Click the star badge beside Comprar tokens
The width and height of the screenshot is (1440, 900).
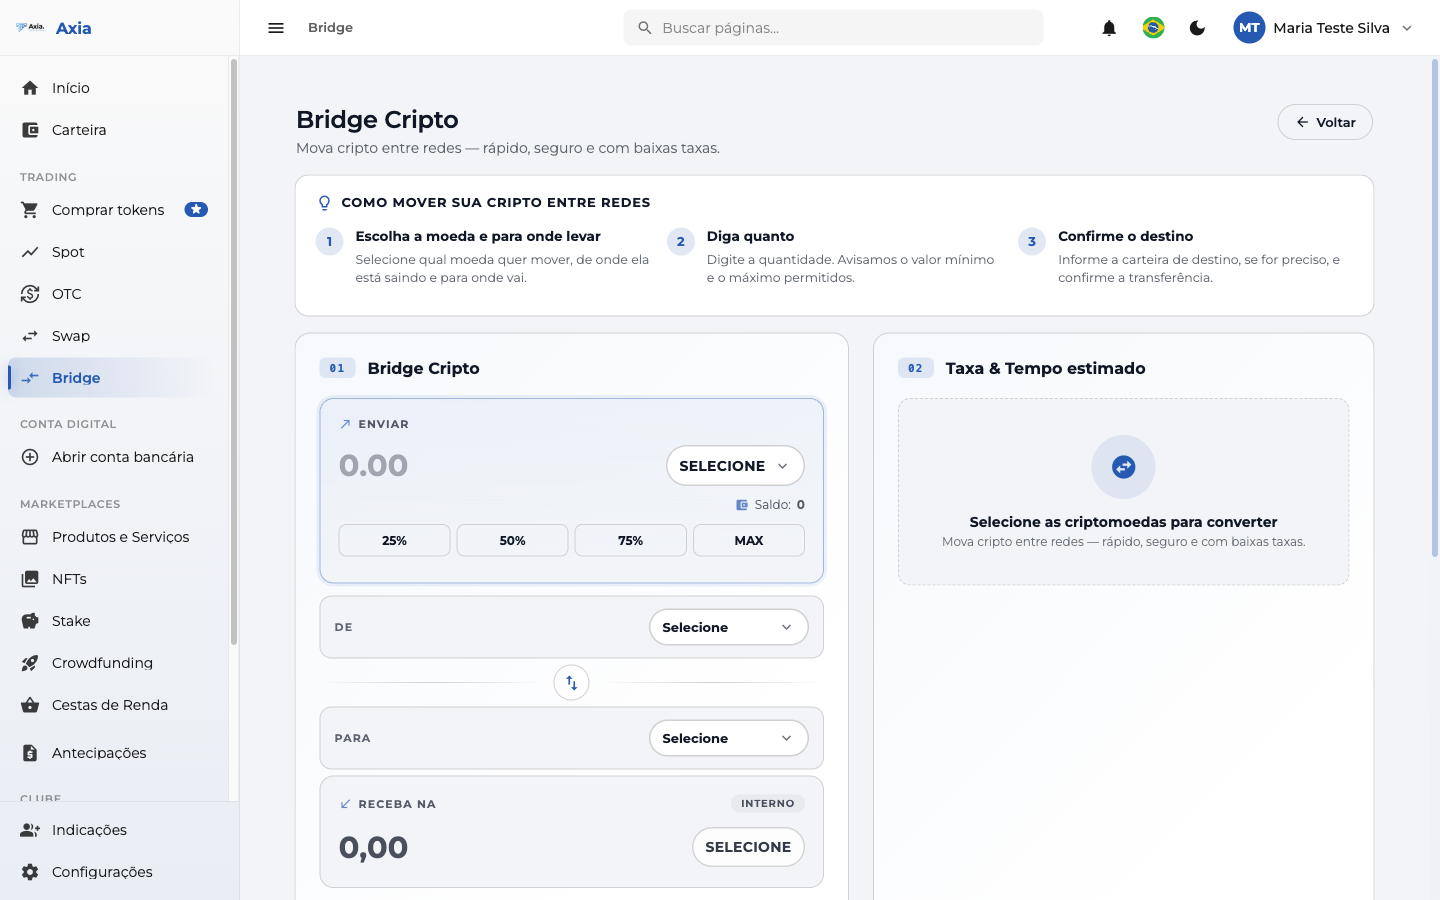click(x=196, y=210)
